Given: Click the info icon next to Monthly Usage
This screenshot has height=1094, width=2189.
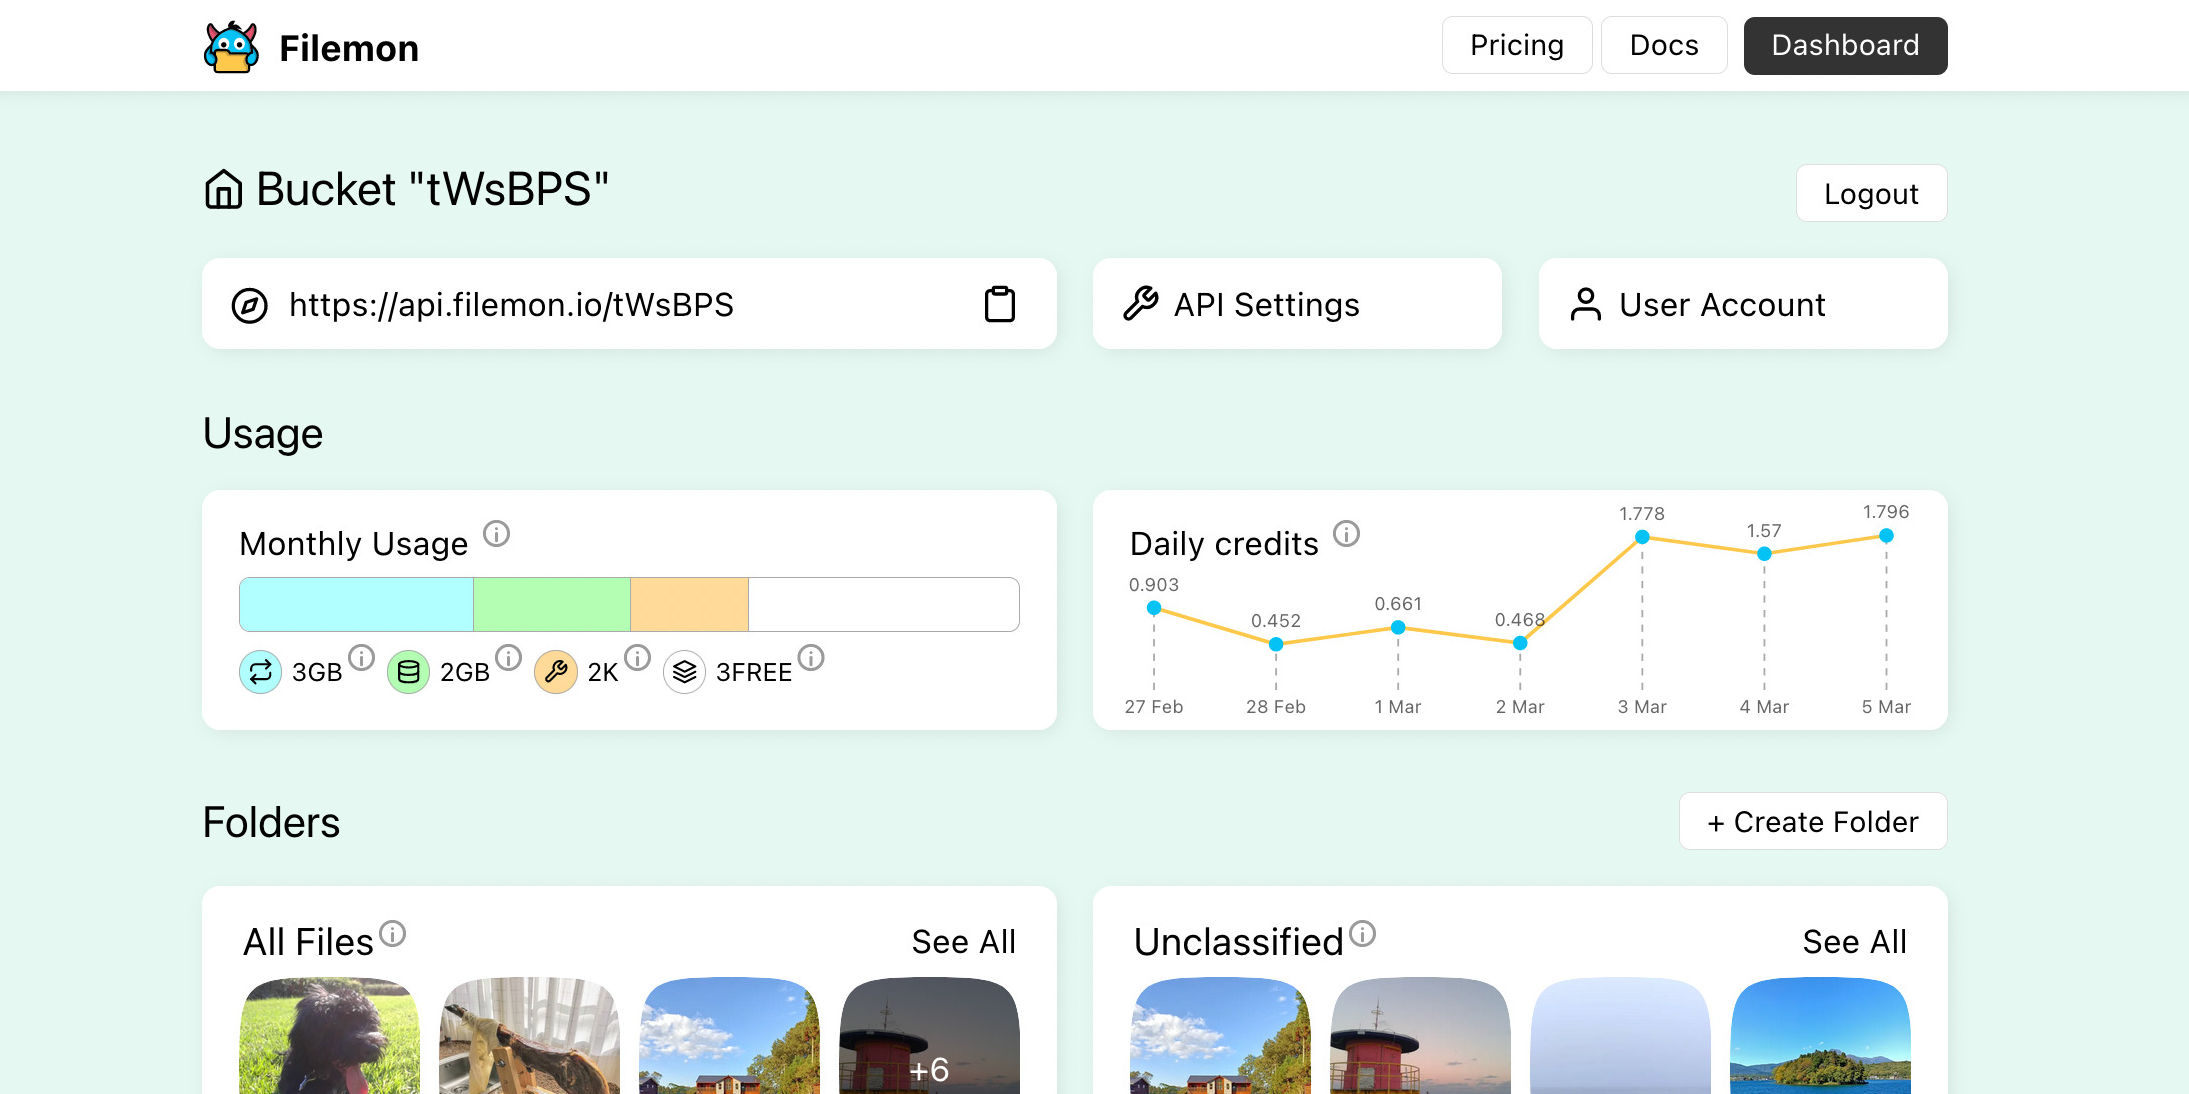Looking at the screenshot, I should [496, 534].
